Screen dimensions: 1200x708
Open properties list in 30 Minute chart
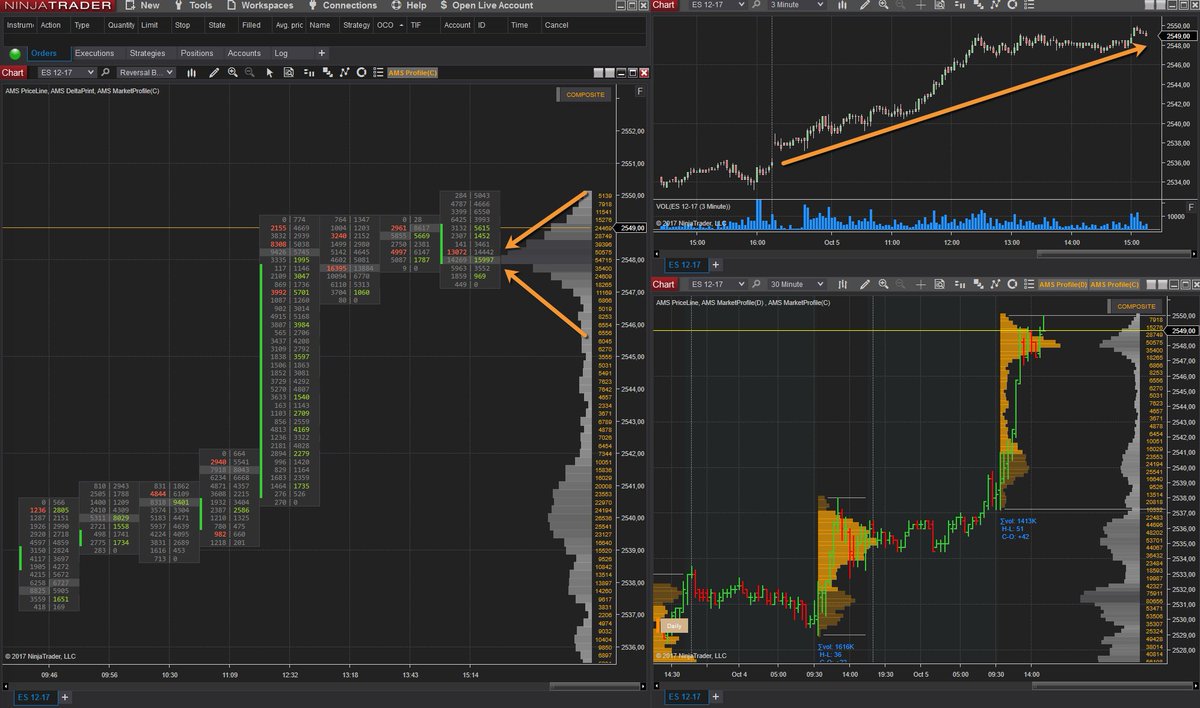pos(1029,284)
